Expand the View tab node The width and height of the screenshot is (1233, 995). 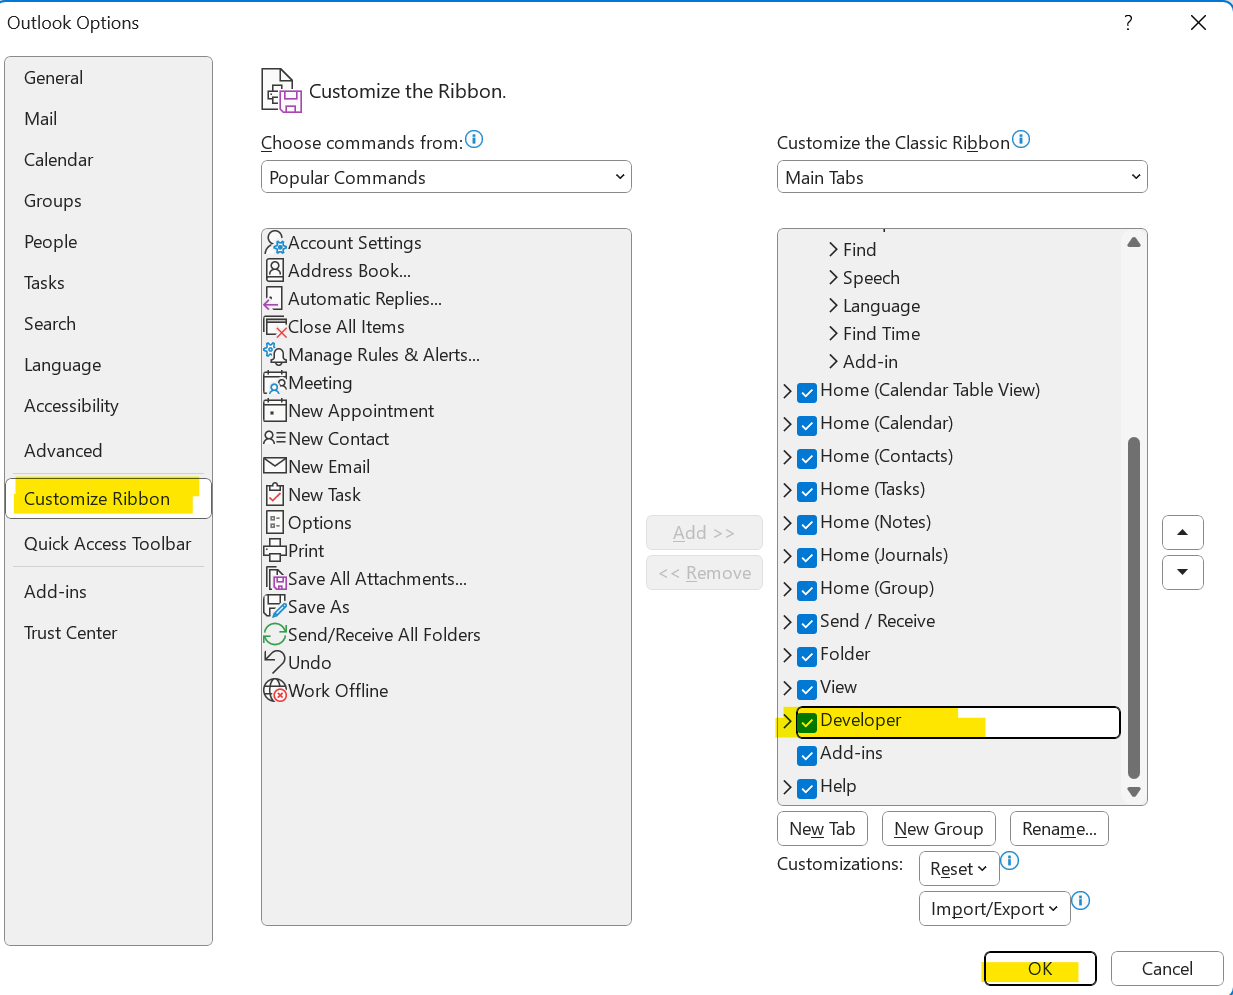point(787,689)
